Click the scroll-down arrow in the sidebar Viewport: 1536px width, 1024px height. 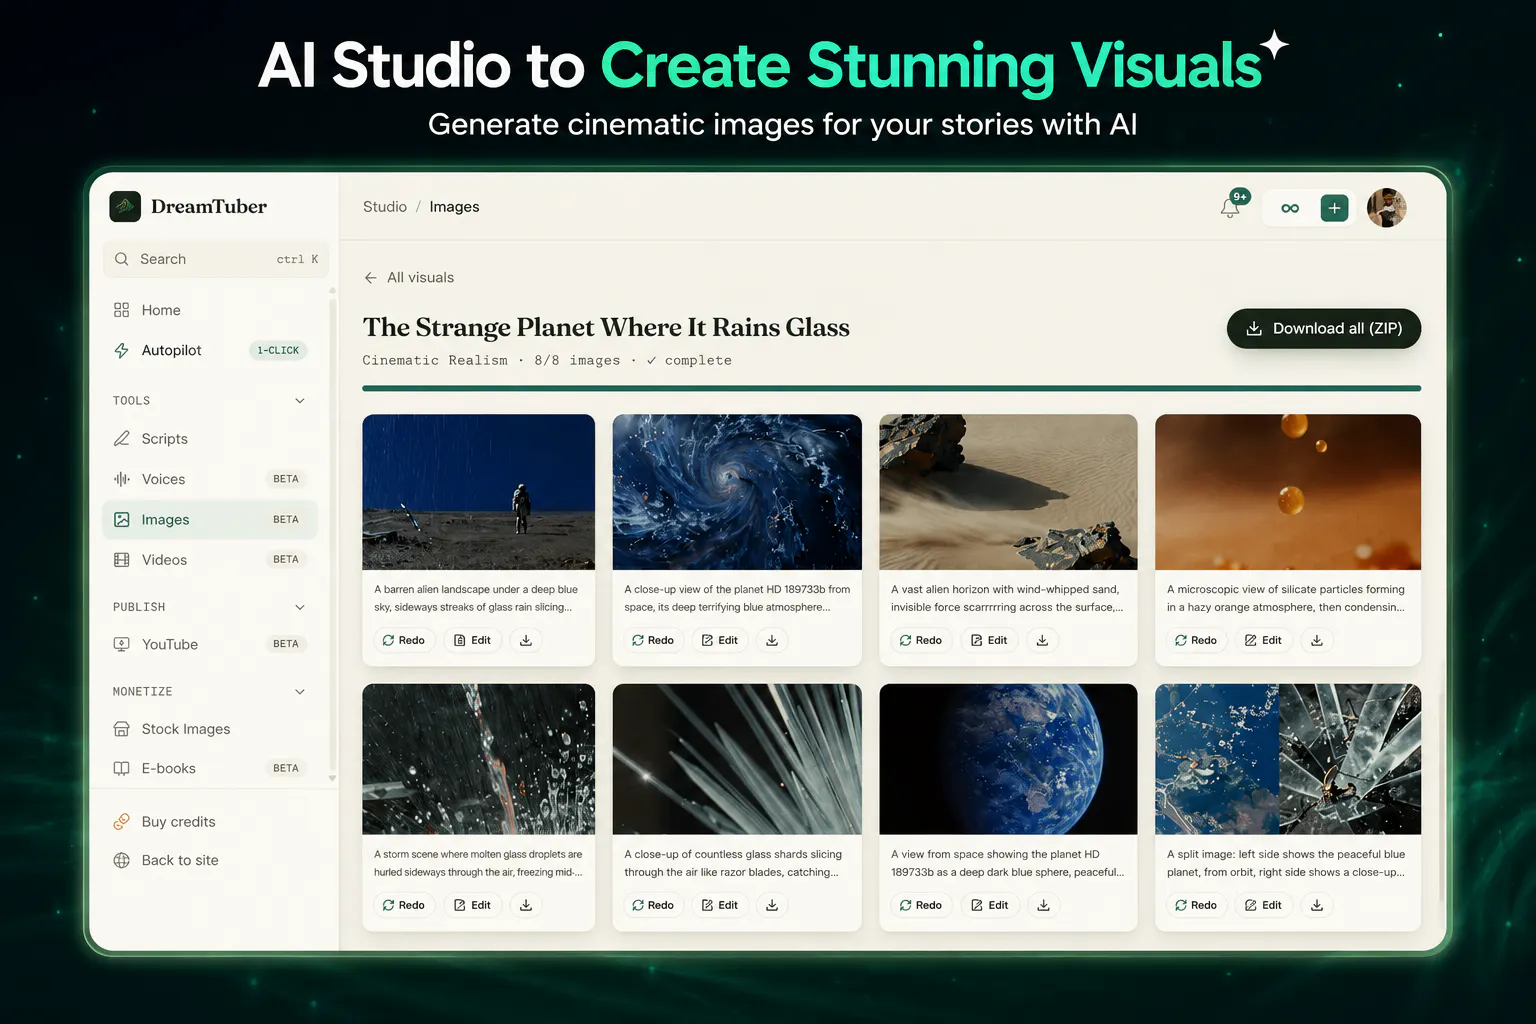coord(332,778)
